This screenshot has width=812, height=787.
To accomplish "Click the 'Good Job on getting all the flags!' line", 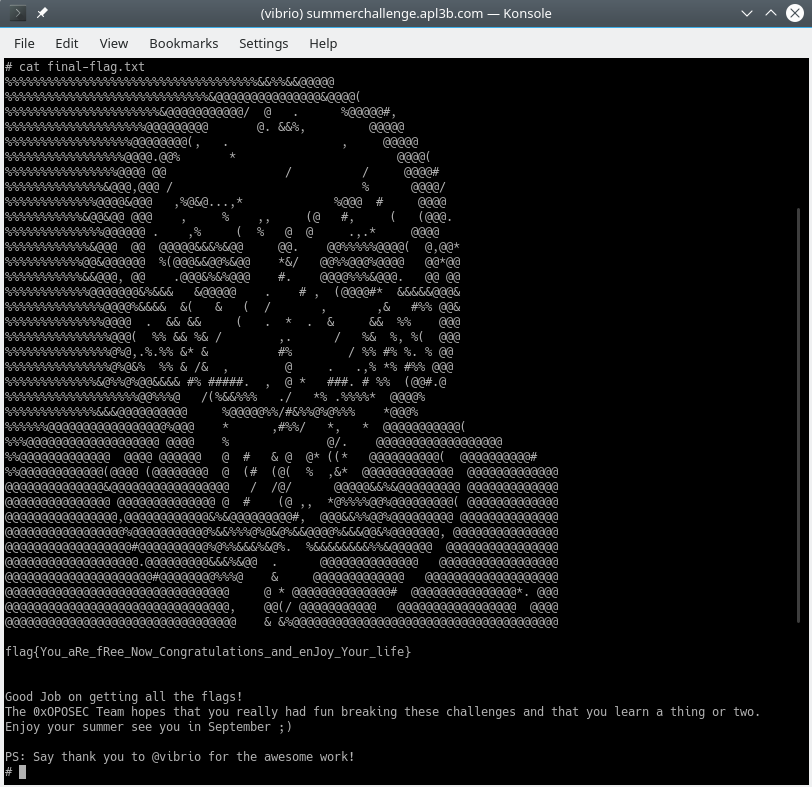I will click(x=124, y=697).
